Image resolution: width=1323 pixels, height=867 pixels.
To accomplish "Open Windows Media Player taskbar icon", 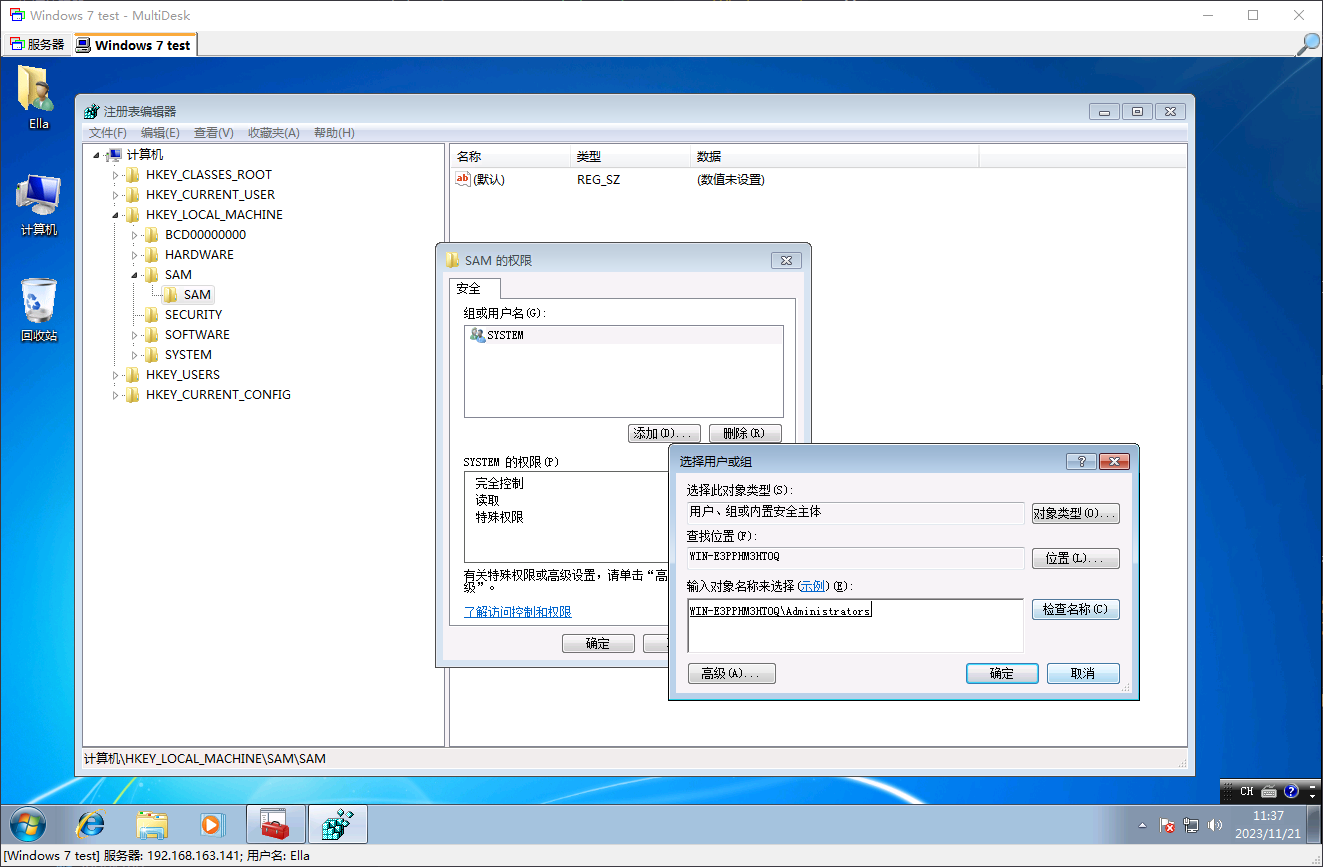I will tap(211, 825).
